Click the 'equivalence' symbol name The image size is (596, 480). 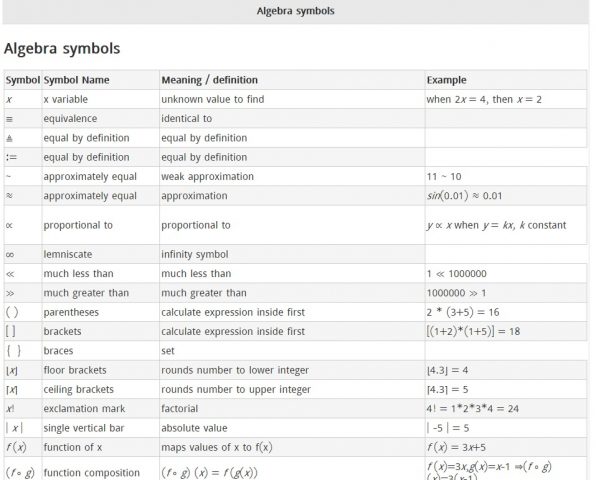click(x=70, y=119)
